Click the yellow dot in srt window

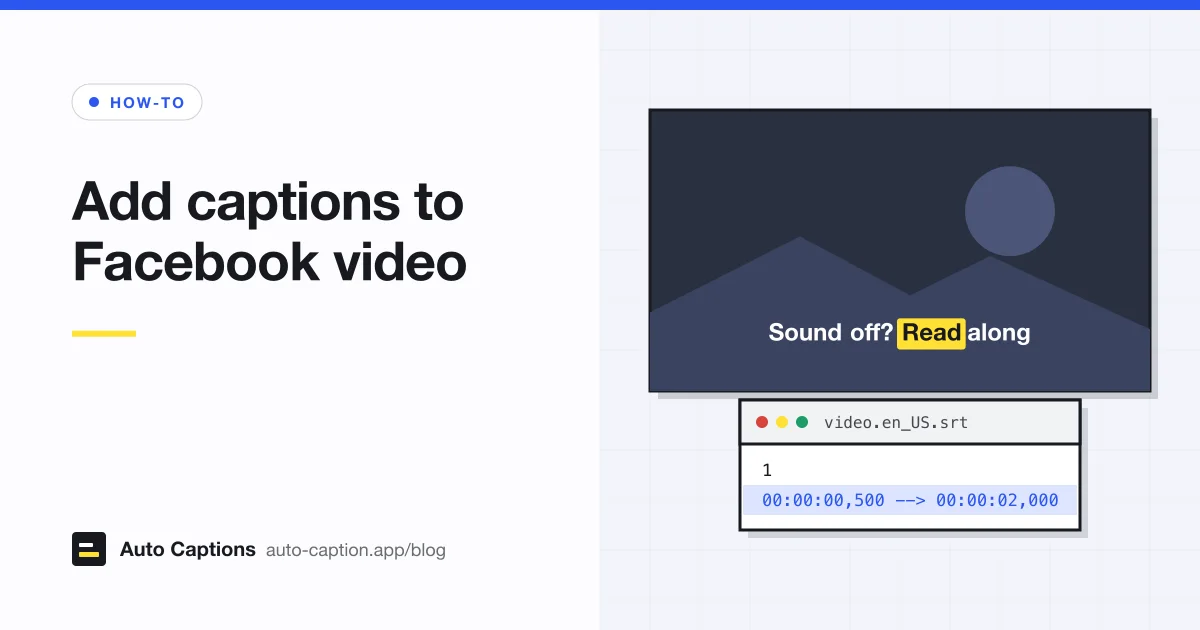pyautogui.click(x=782, y=422)
